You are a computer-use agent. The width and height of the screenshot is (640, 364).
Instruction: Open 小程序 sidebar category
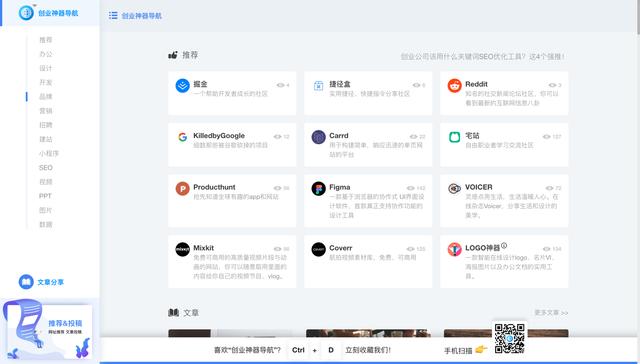coord(49,153)
